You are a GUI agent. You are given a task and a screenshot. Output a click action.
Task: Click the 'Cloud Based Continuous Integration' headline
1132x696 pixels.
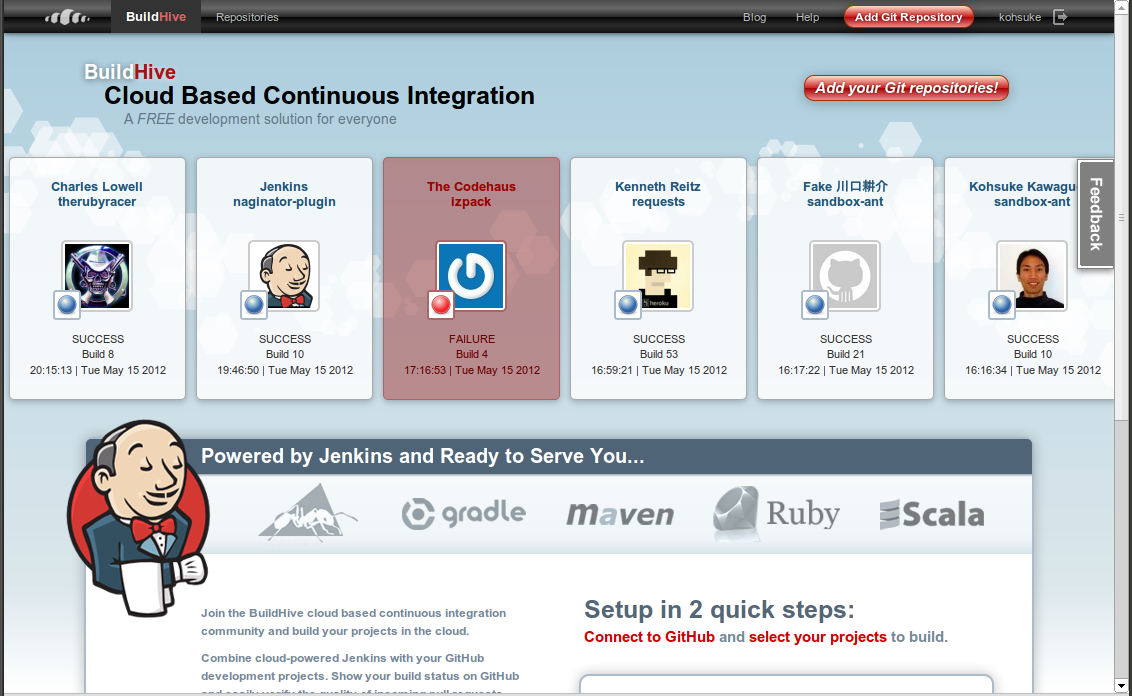[319, 95]
